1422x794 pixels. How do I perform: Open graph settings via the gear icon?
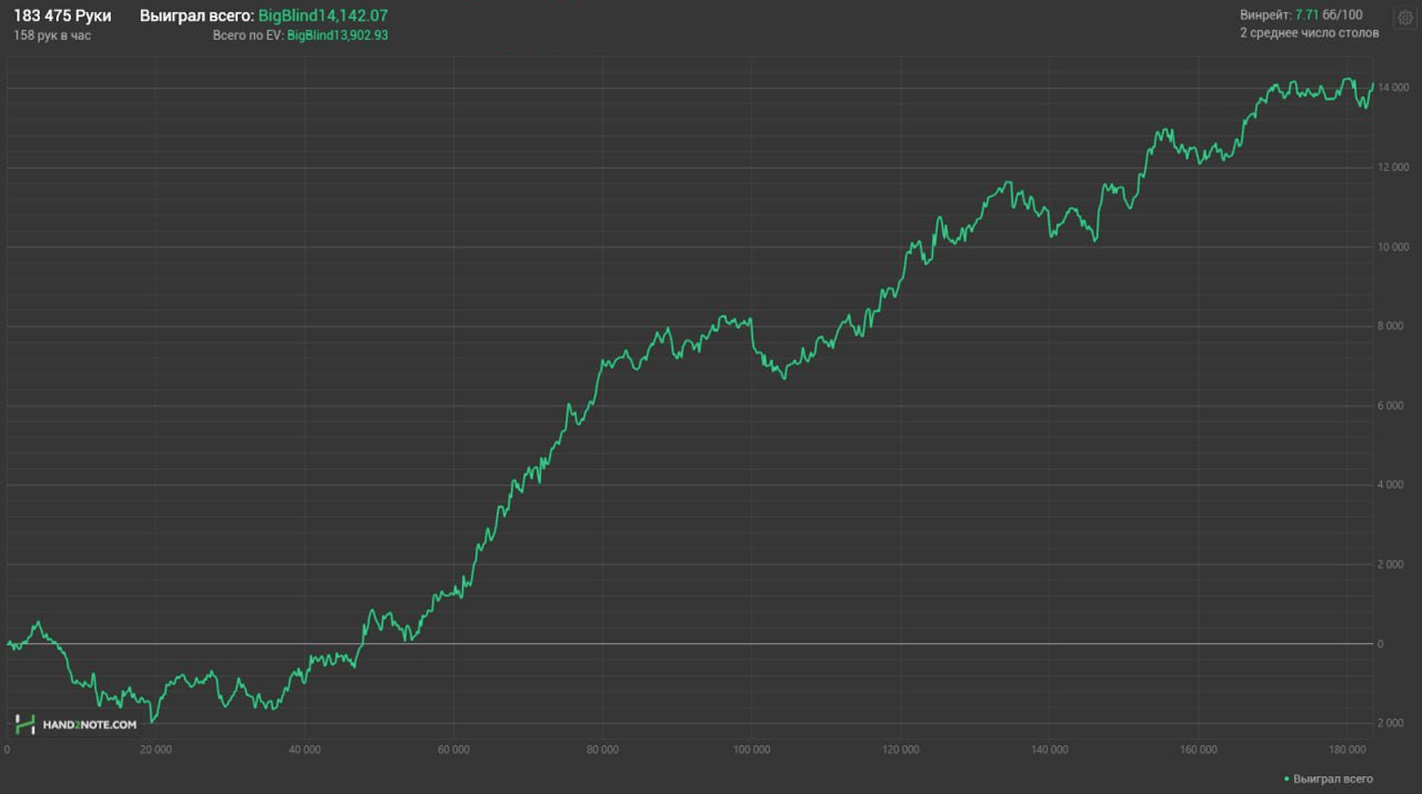point(1404,18)
